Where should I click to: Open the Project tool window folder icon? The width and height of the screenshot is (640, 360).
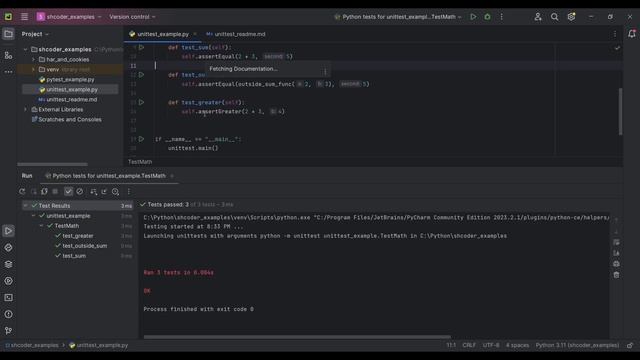[8, 34]
